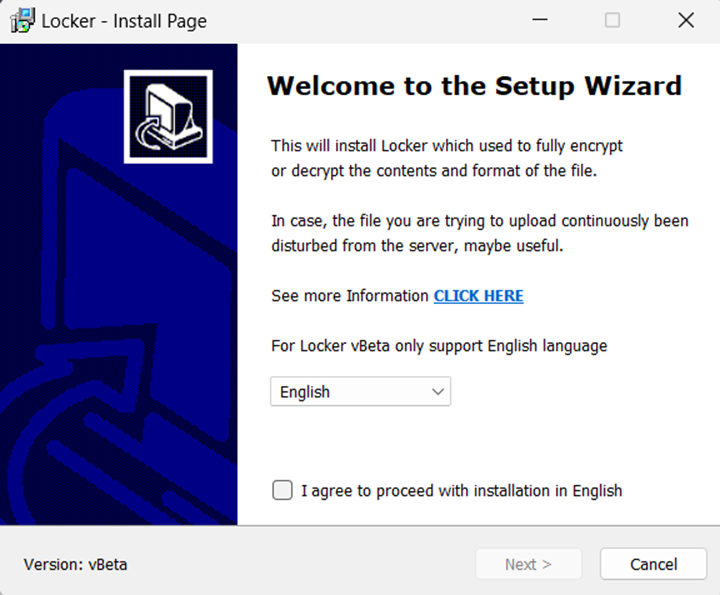Cancel the Locker installation
Image resolution: width=720 pixels, height=595 pixels.
coord(653,564)
